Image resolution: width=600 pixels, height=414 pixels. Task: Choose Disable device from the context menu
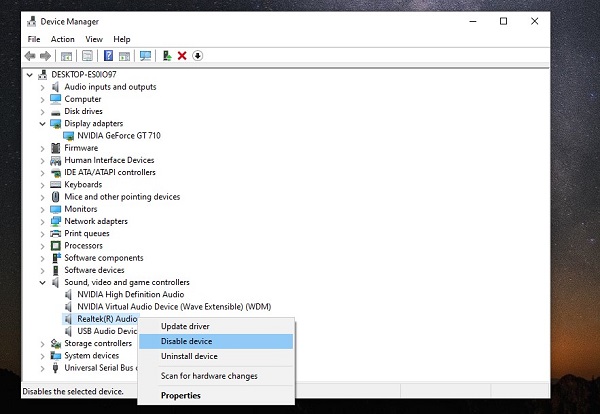[x=186, y=342]
